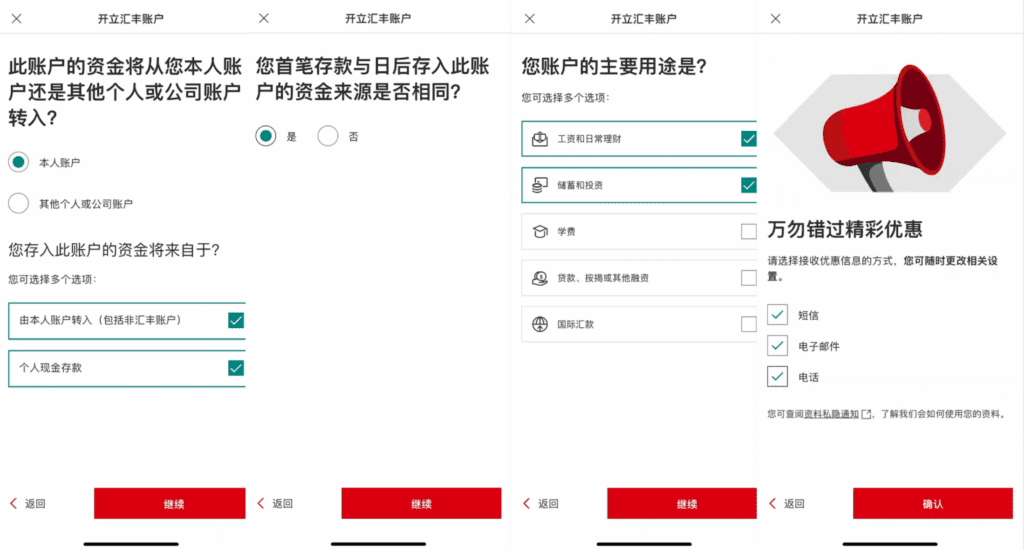The width and height of the screenshot is (1024, 550).
Task: Choose the 其他个人或公司账户 radio option
Action: (x=18, y=204)
